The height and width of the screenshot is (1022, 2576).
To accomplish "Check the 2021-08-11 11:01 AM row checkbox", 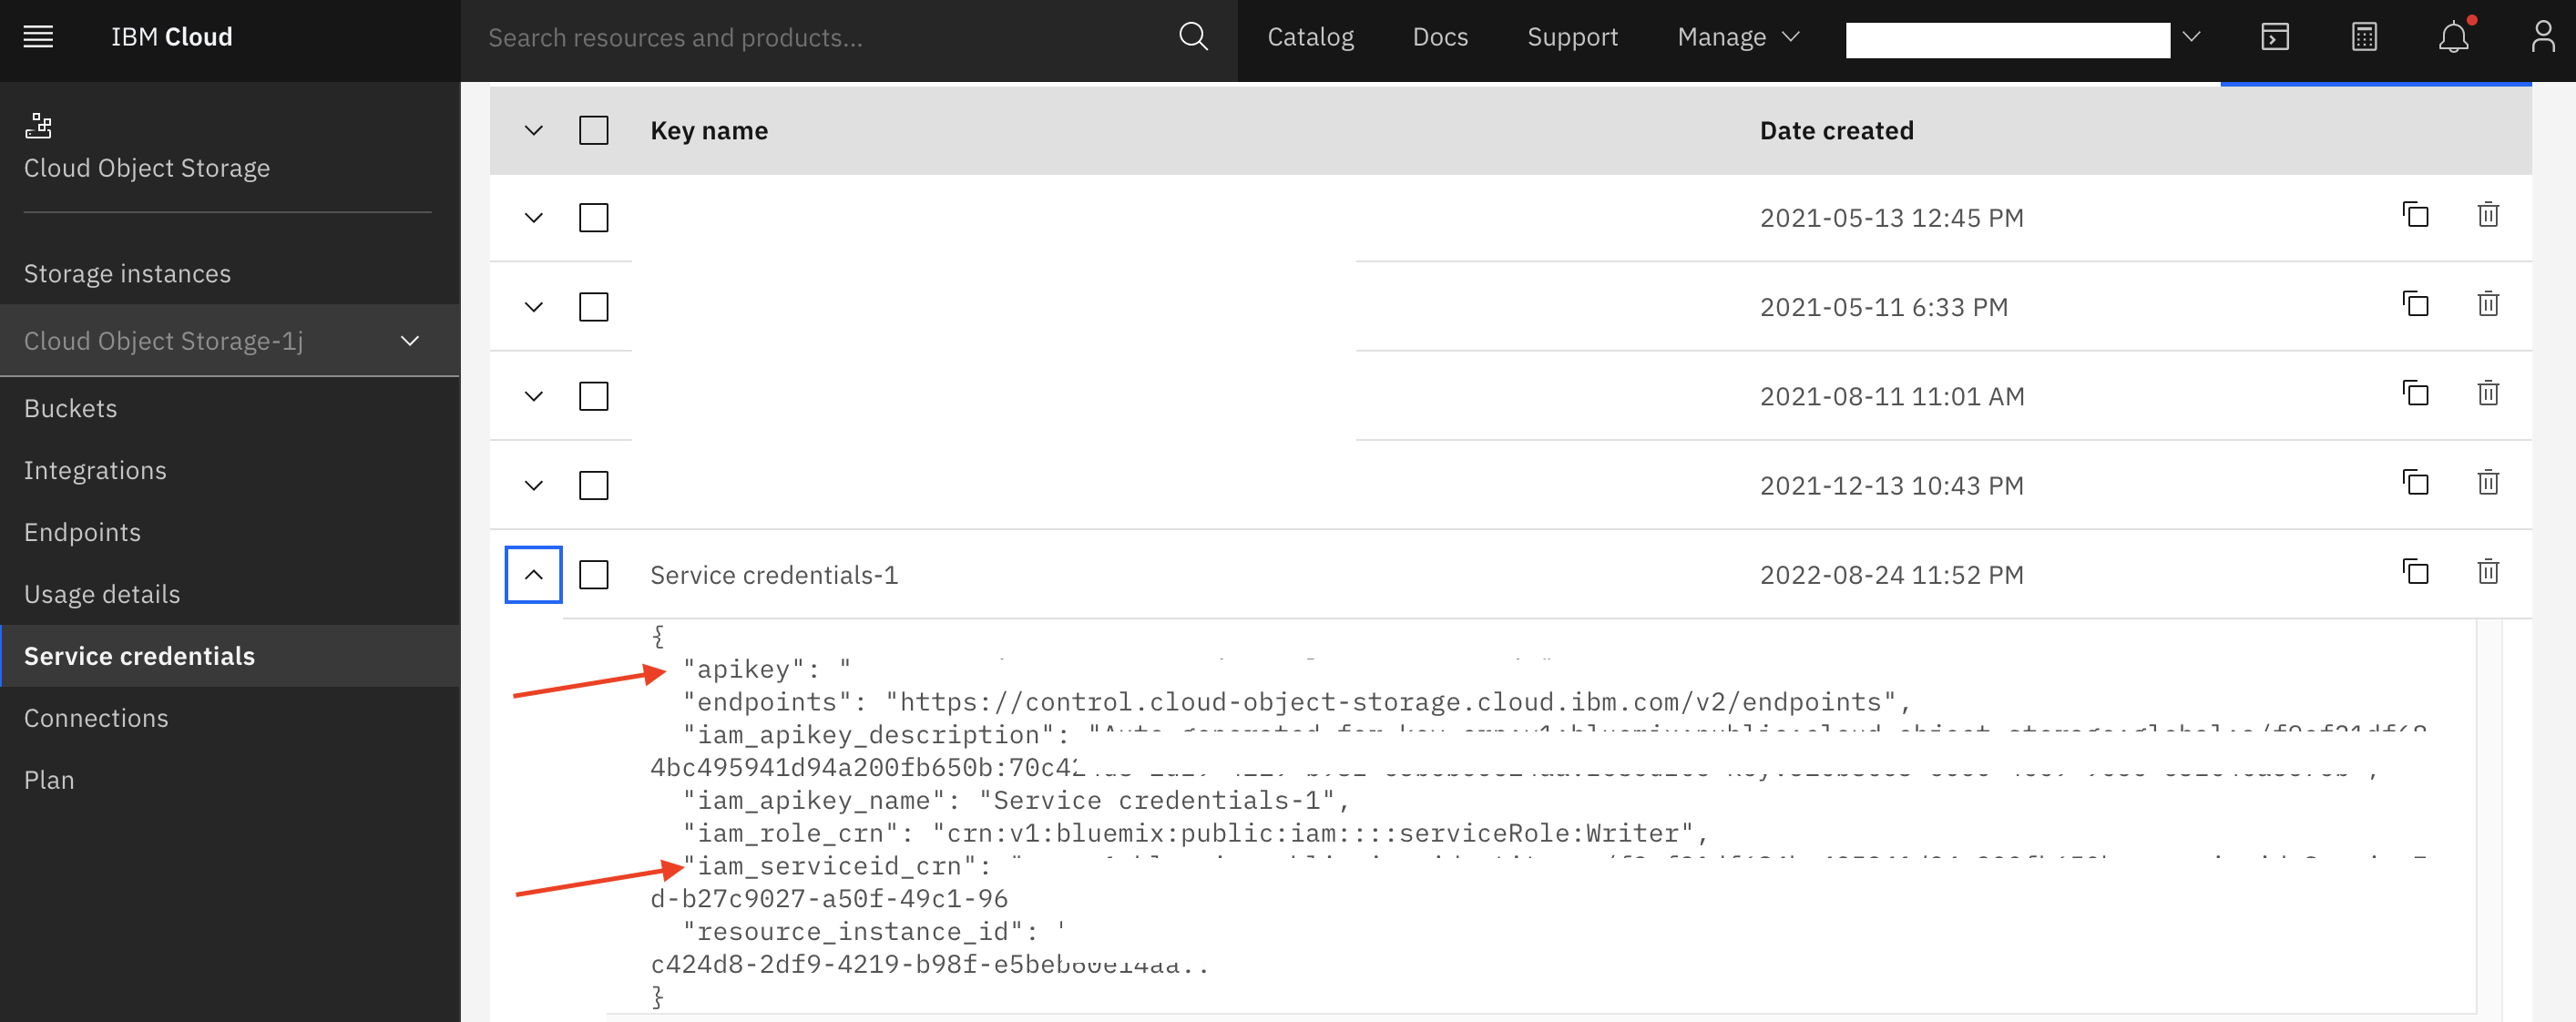I will [593, 396].
